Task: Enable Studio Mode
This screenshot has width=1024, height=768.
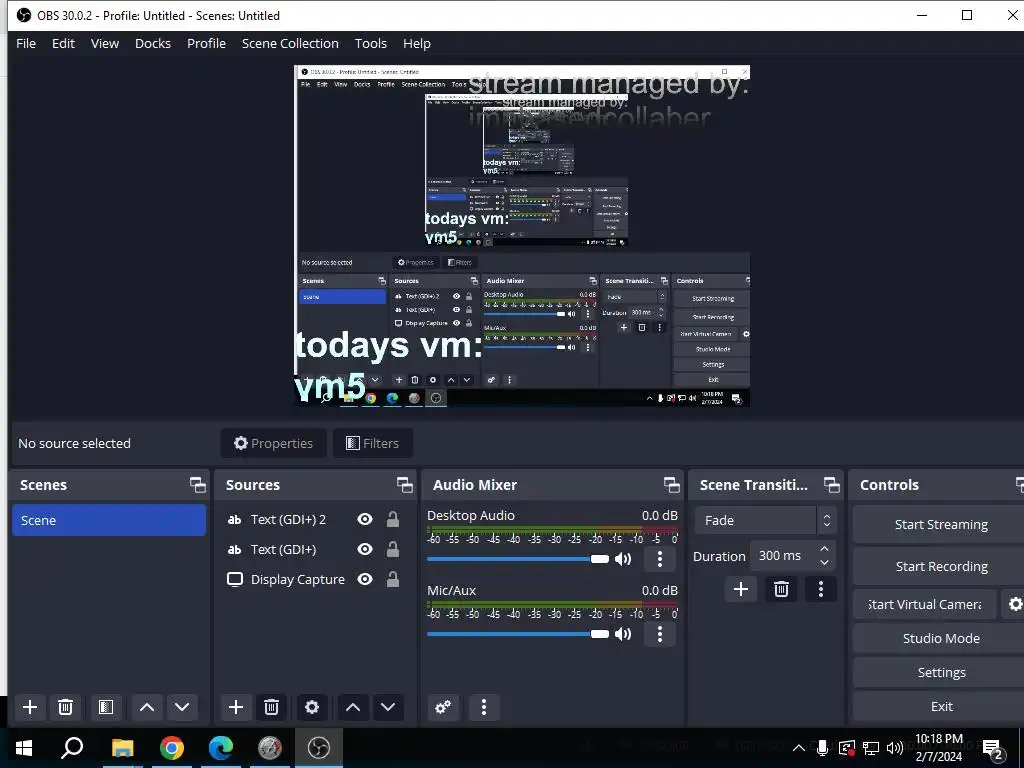Action: pyautogui.click(x=940, y=638)
